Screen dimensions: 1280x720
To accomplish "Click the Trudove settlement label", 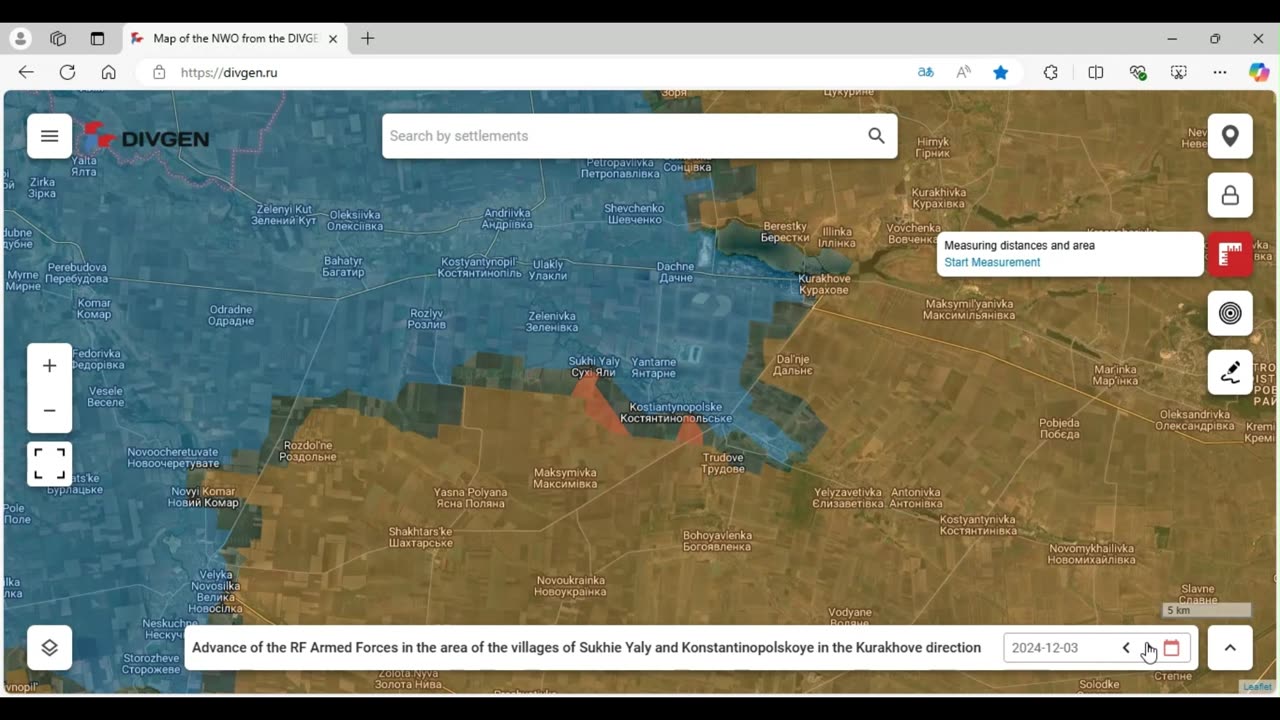I will point(723,463).
